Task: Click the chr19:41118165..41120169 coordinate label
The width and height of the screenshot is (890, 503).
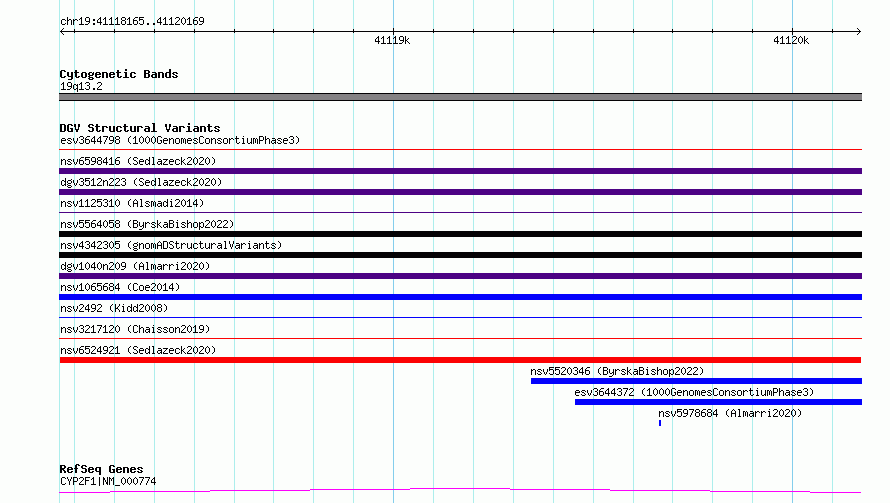Action: click(x=132, y=22)
